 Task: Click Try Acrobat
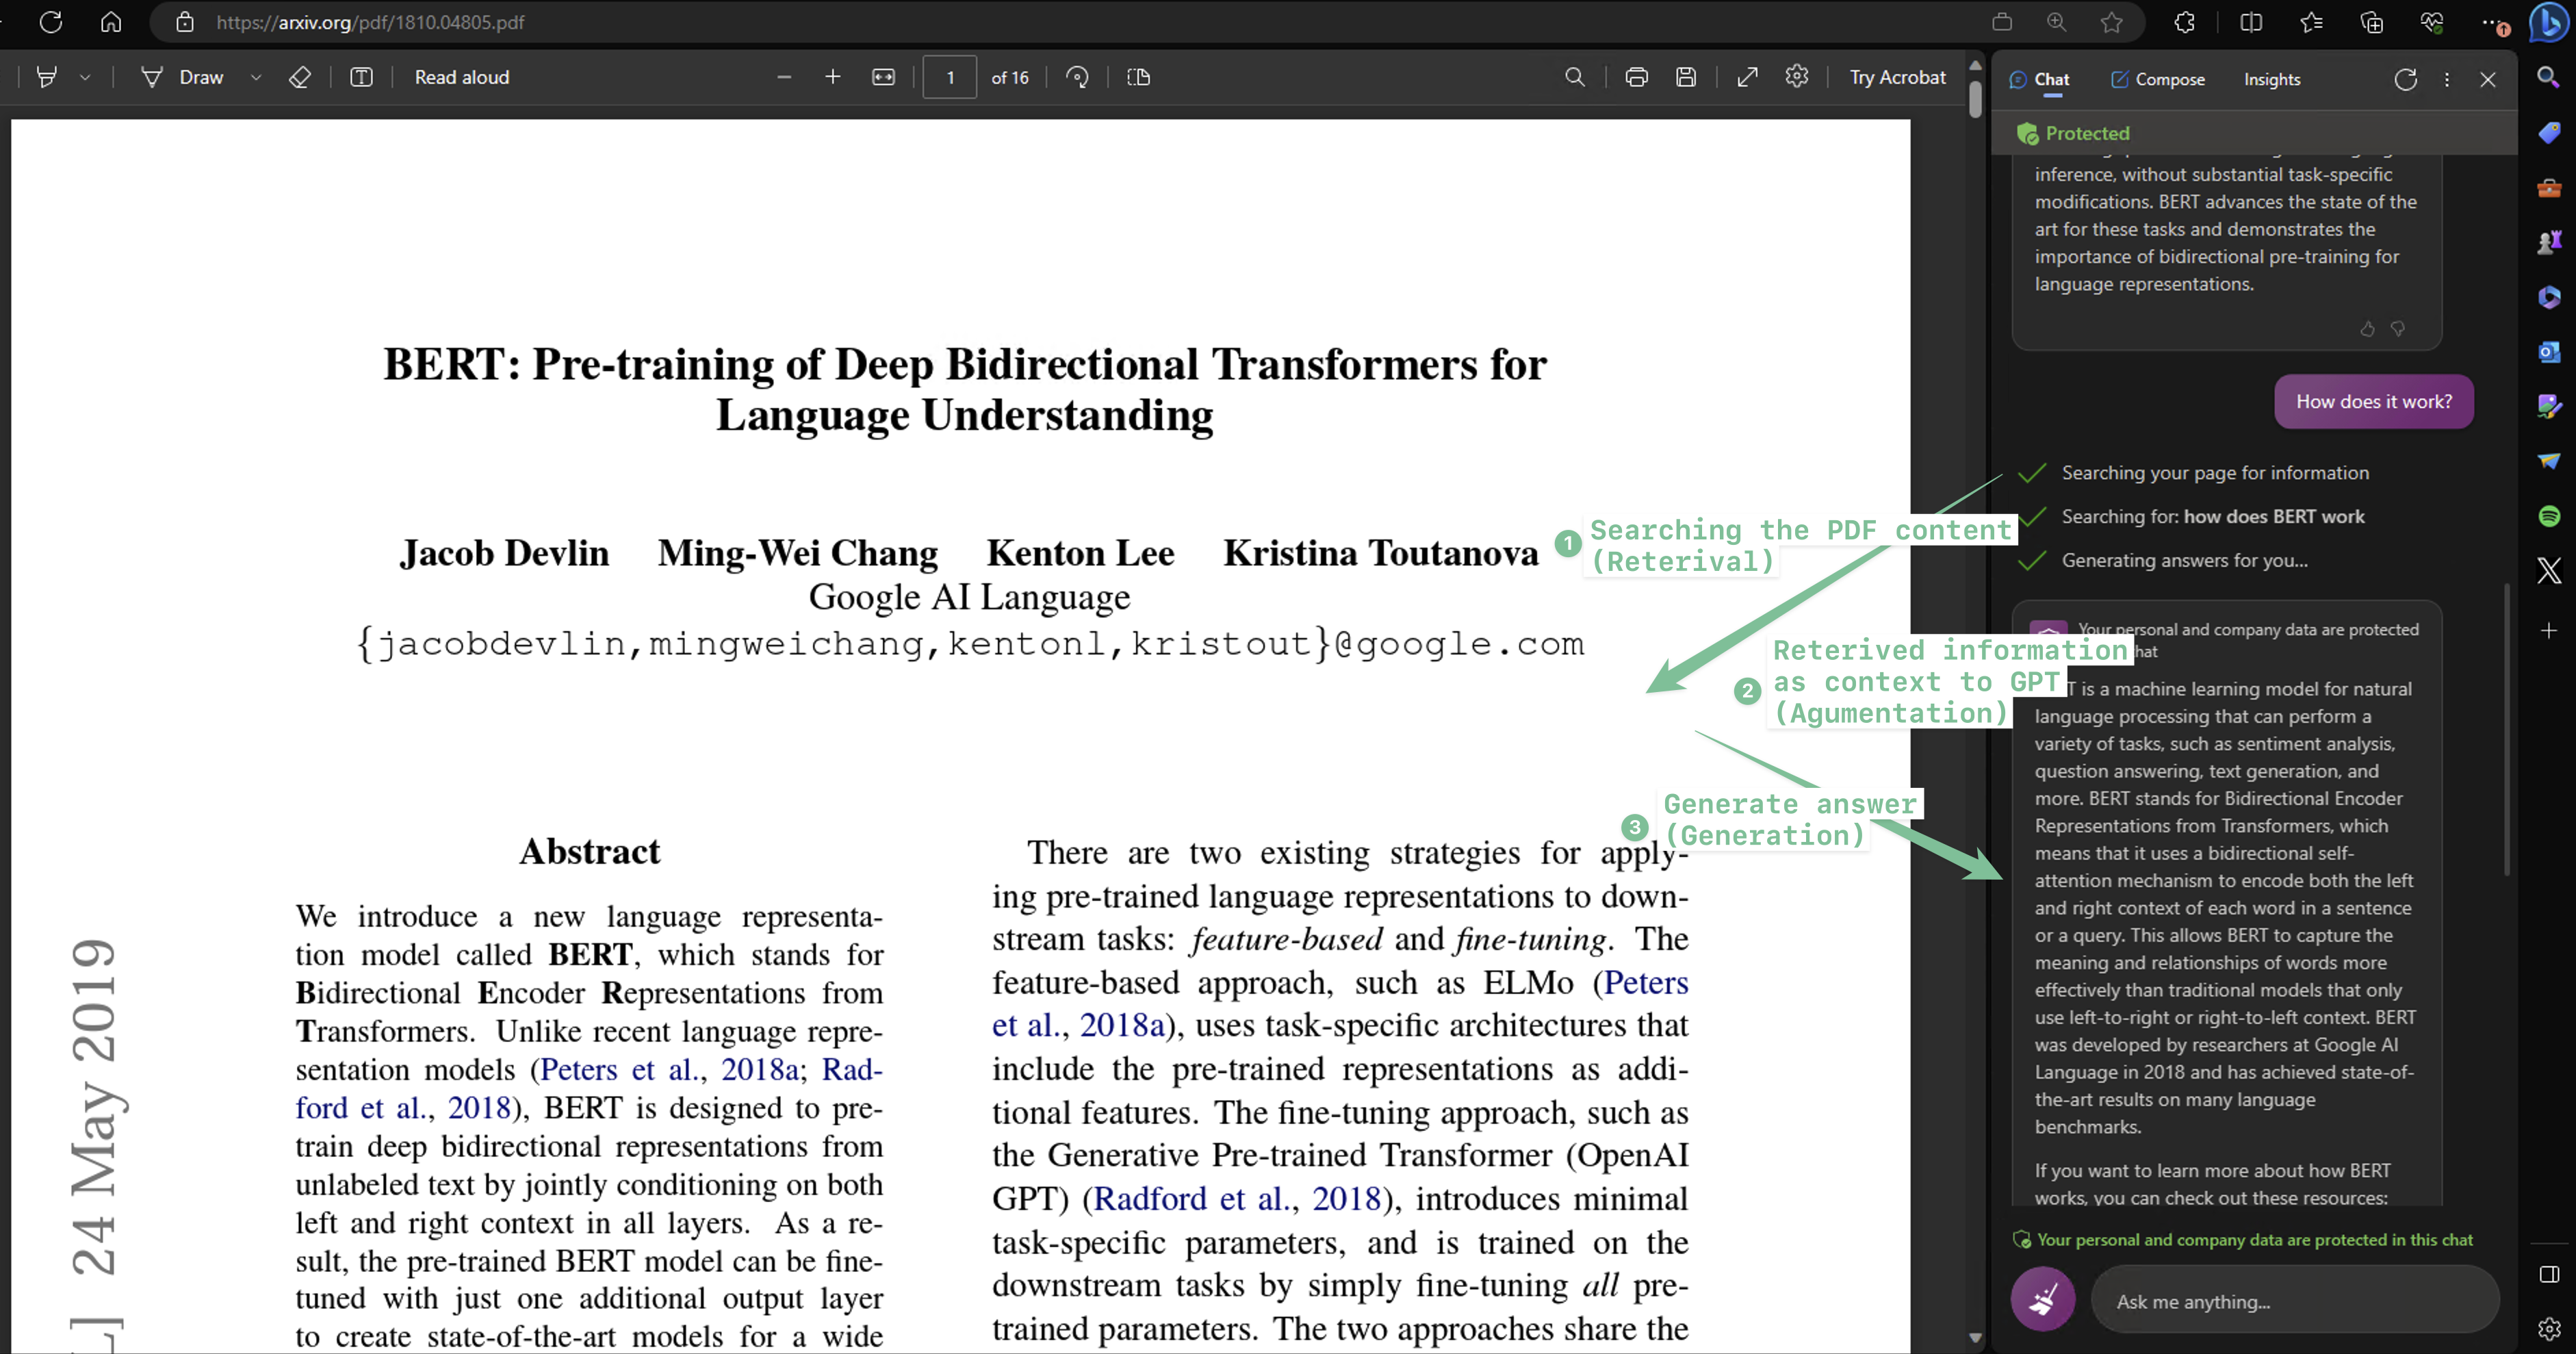[x=1897, y=77]
